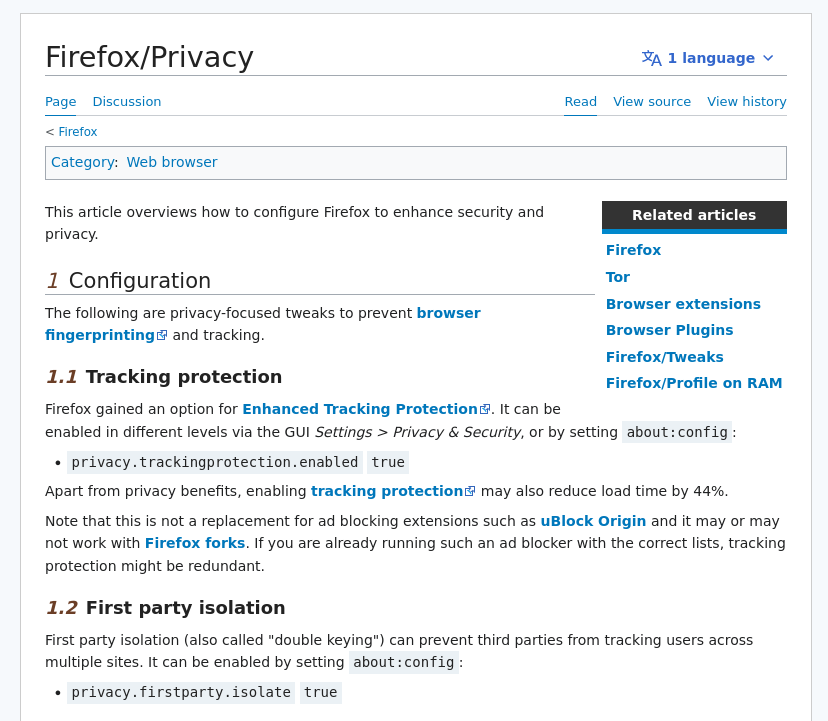This screenshot has height=721, width=828.
Task: Open Firefox/Profile on RAM article
Action: click(x=694, y=383)
